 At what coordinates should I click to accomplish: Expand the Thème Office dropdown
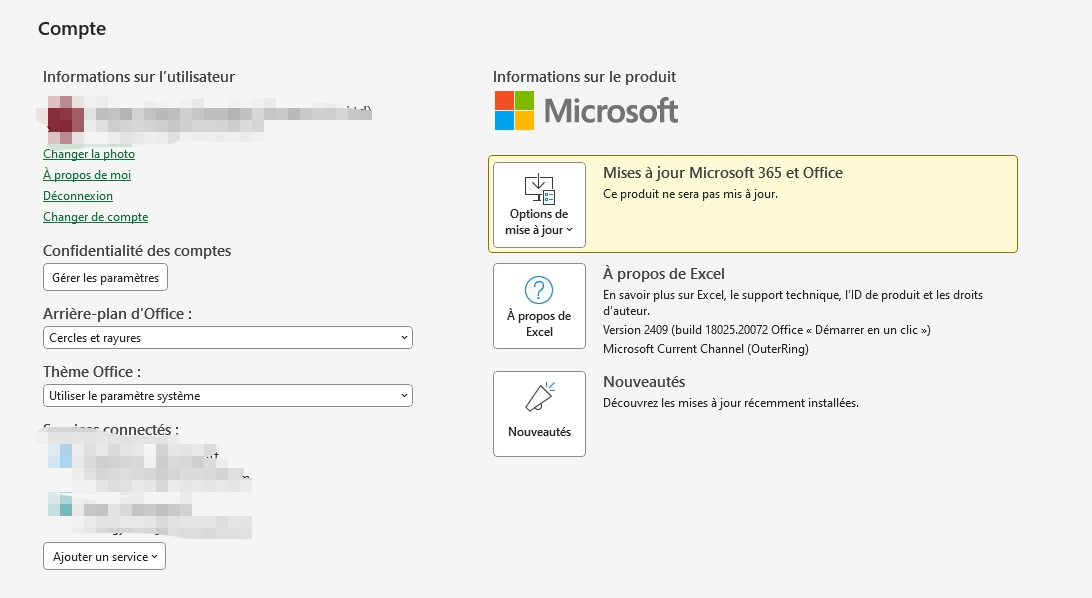(228, 395)
